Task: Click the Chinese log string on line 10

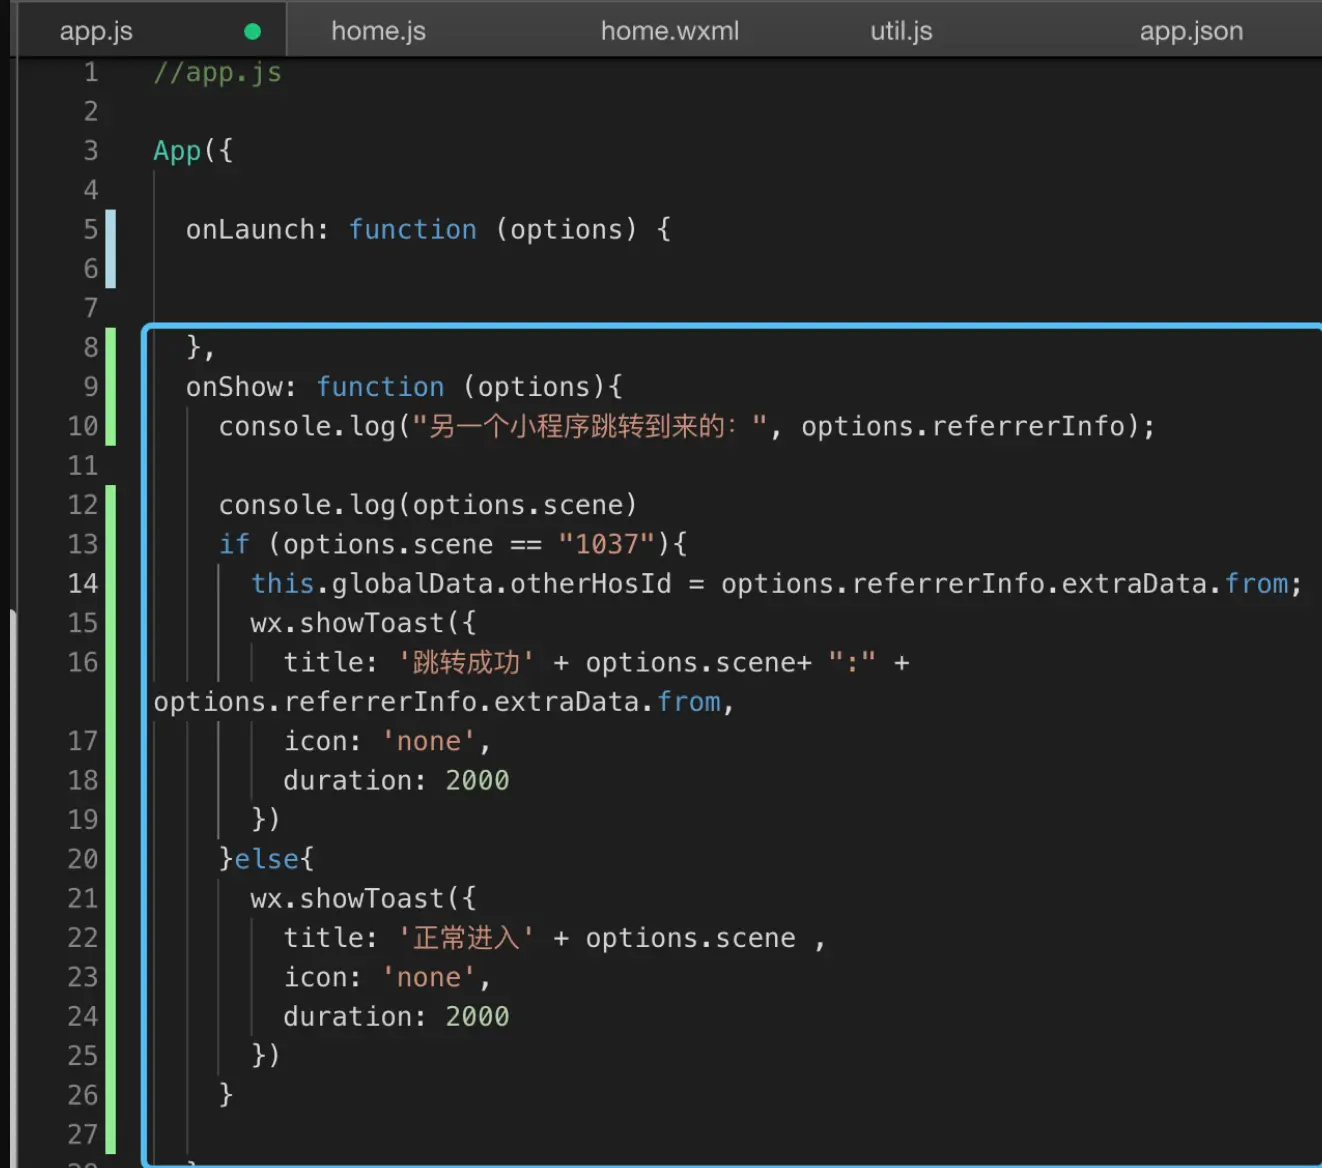Action: coord(590,427)
